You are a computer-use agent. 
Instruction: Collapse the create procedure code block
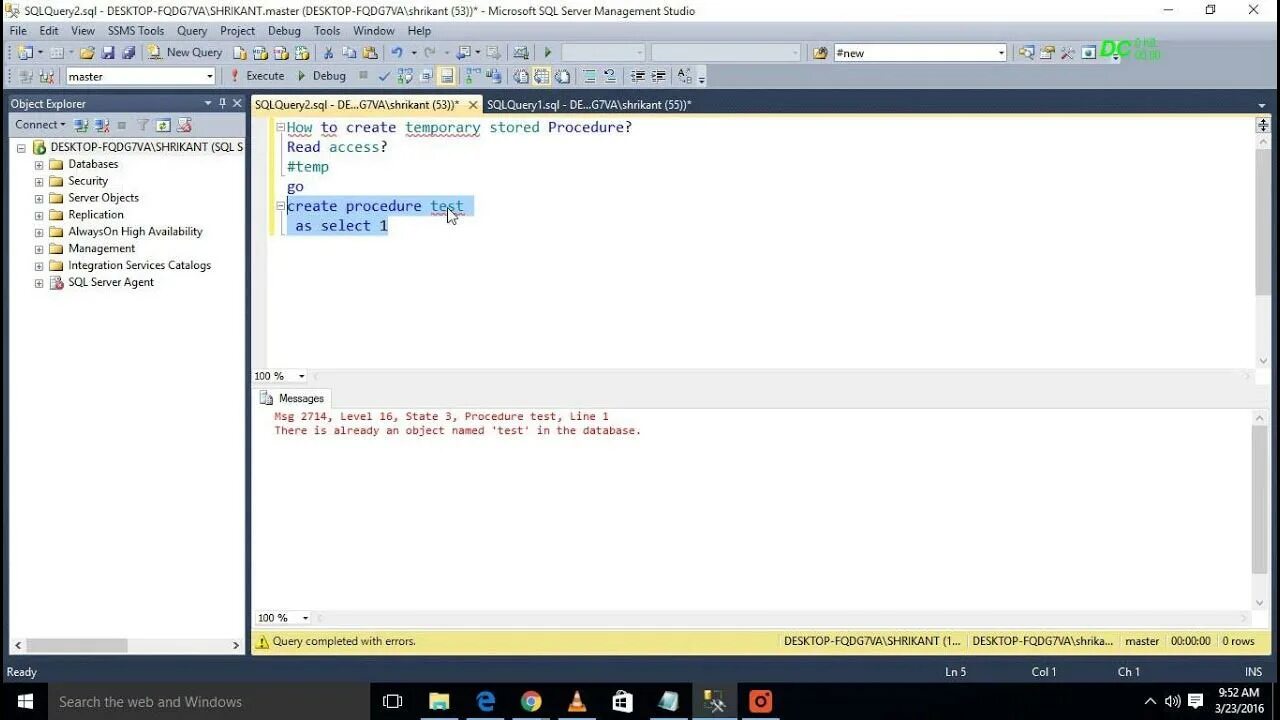pyautogui.click(x=280, y=206)
